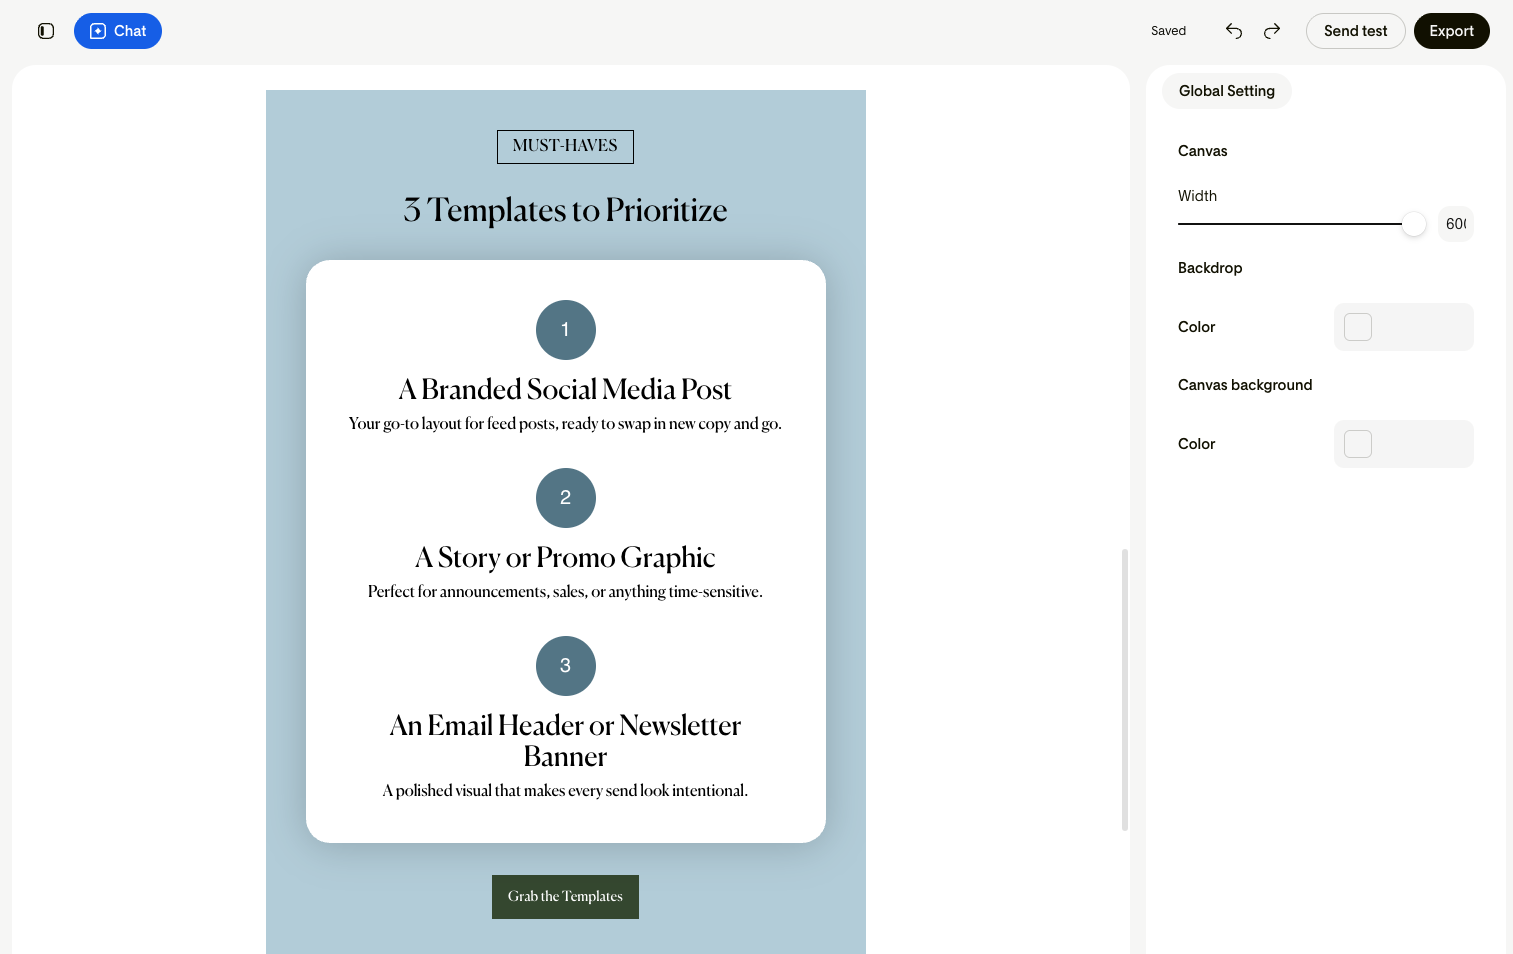Click the undo arrow icon
Viewport: 1513px width, 954px height.
1234,31
